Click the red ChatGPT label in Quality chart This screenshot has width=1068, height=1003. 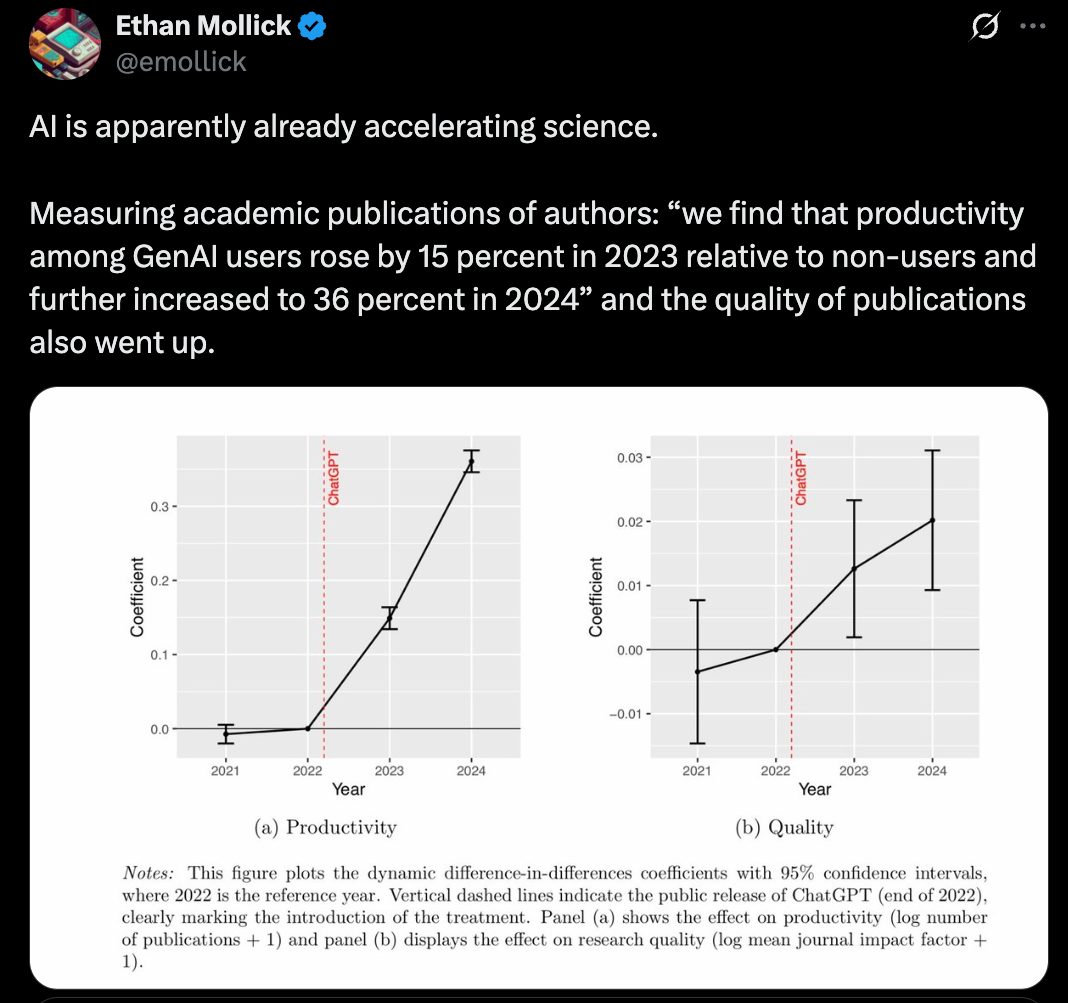(801, 478)
